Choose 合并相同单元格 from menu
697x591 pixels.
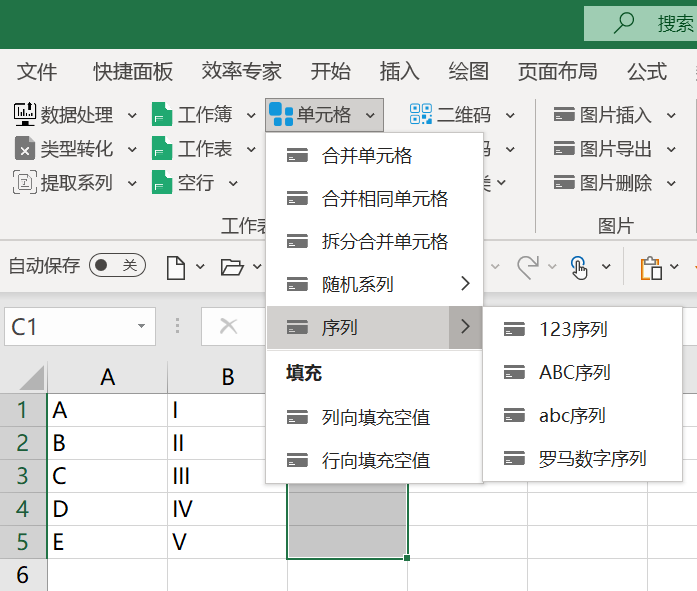(x=374, y=199)
